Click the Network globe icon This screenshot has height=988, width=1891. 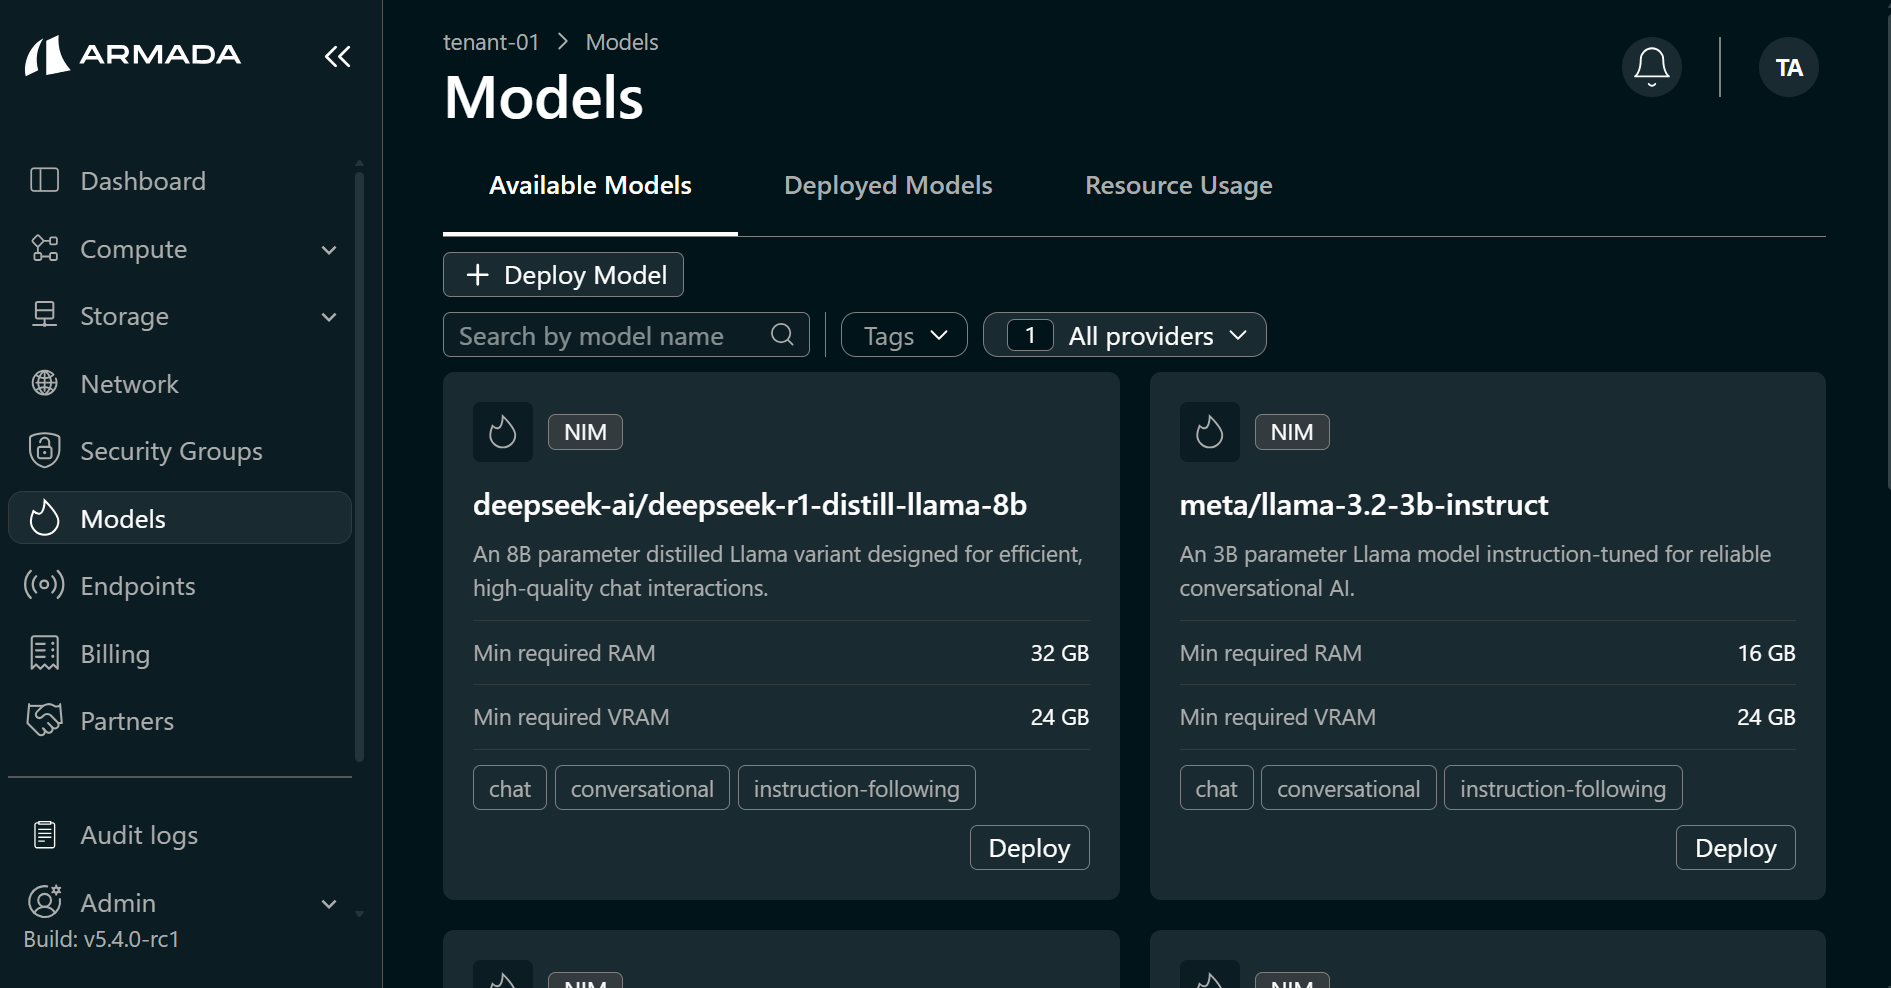[44, 383]
